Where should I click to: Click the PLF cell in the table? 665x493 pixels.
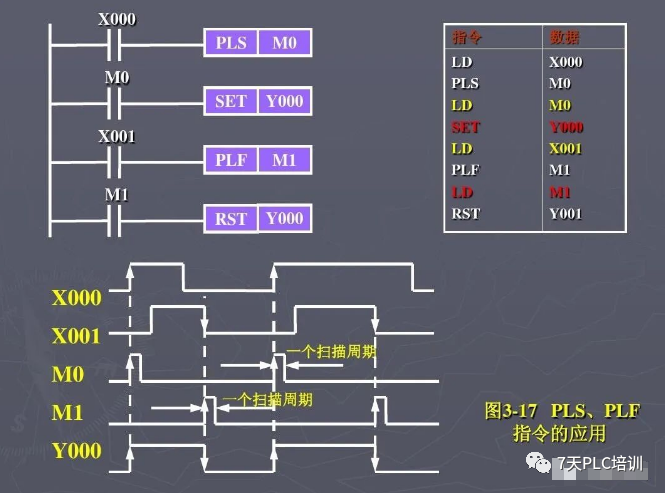click(x=465, y=170)
